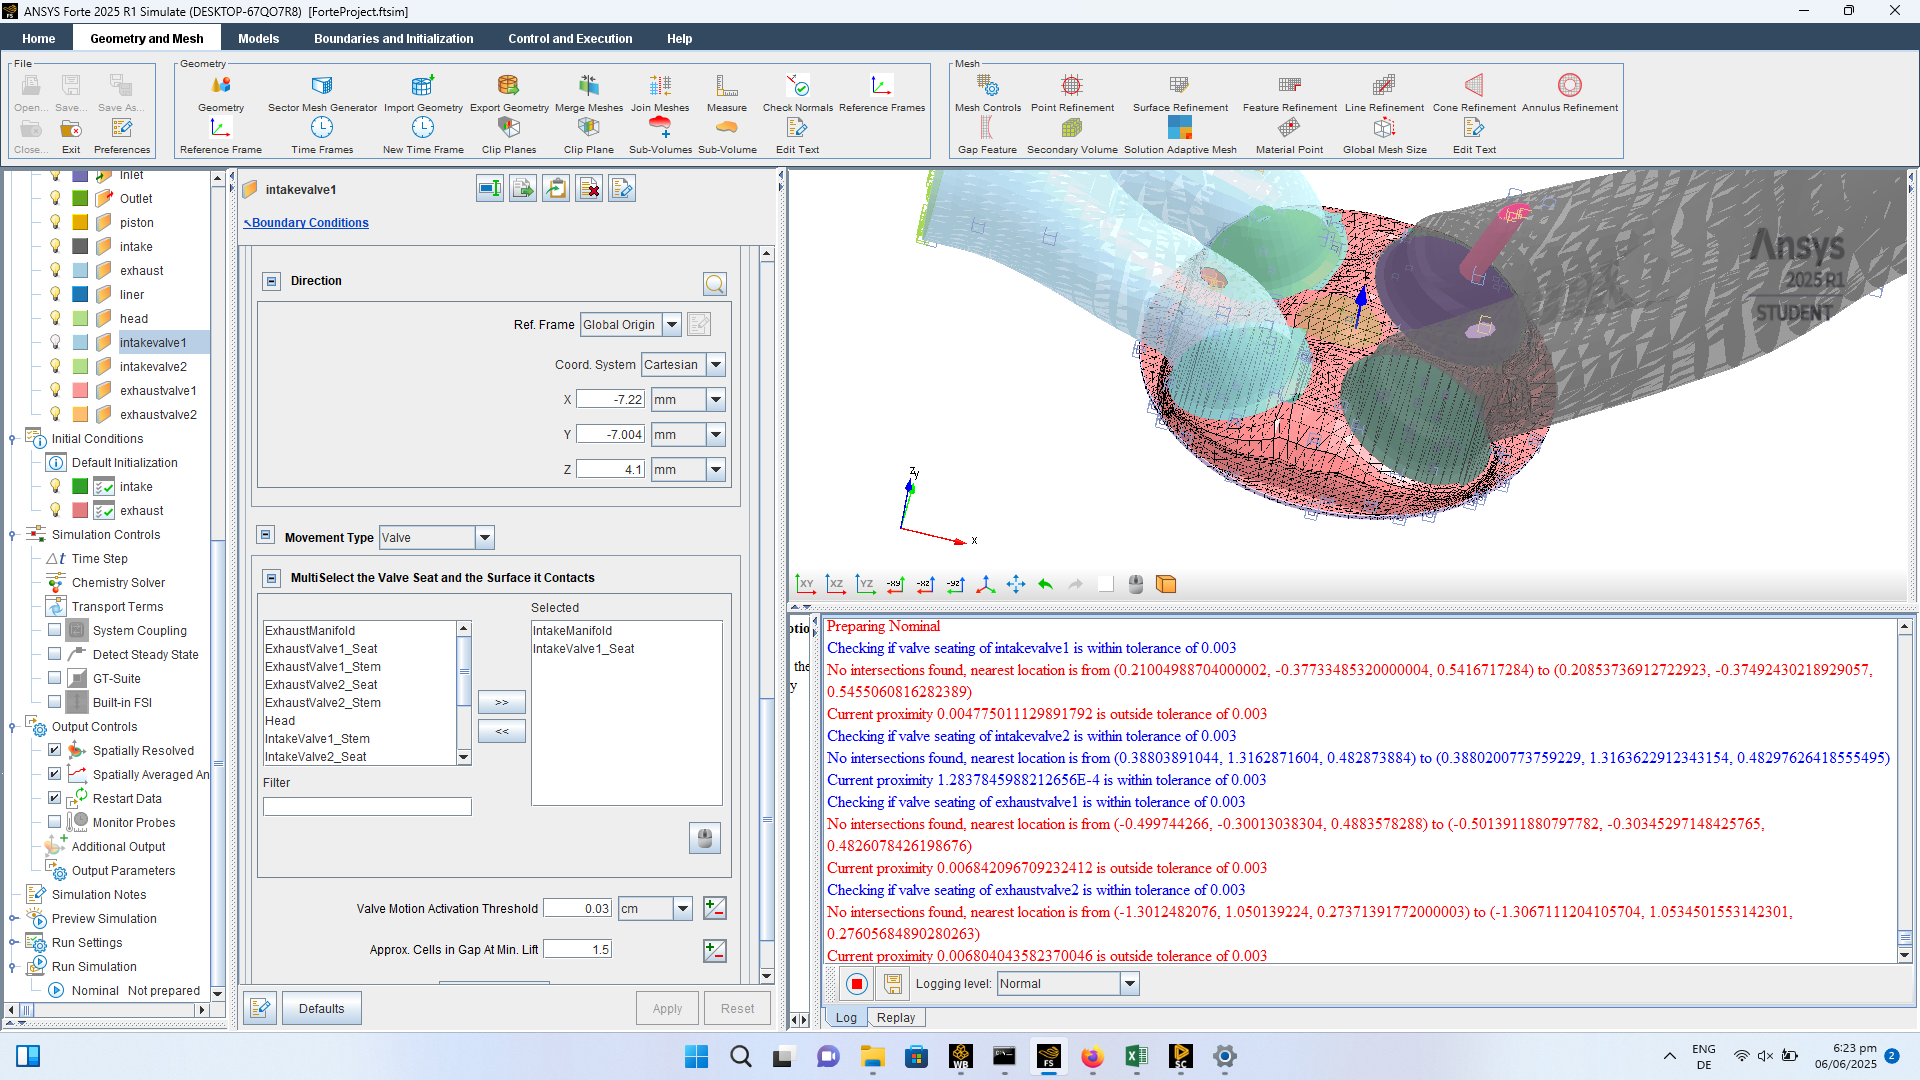Remove selection with << button
This screenshot has width=1920, height=1080.
[x=502, y=731]
